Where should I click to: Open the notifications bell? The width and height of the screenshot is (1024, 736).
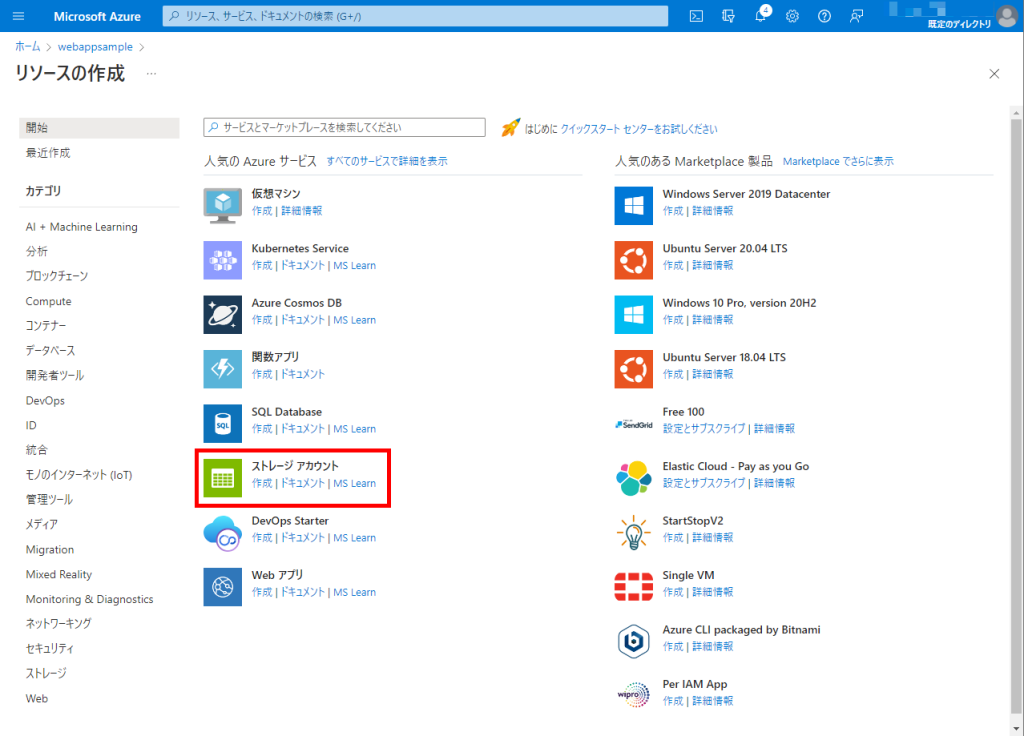point(761,16)
